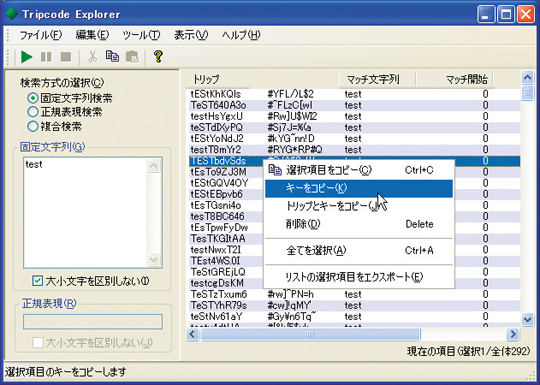
Task: Click the horizontal scrollbar thumb
Action: click(x=310, y=334)
